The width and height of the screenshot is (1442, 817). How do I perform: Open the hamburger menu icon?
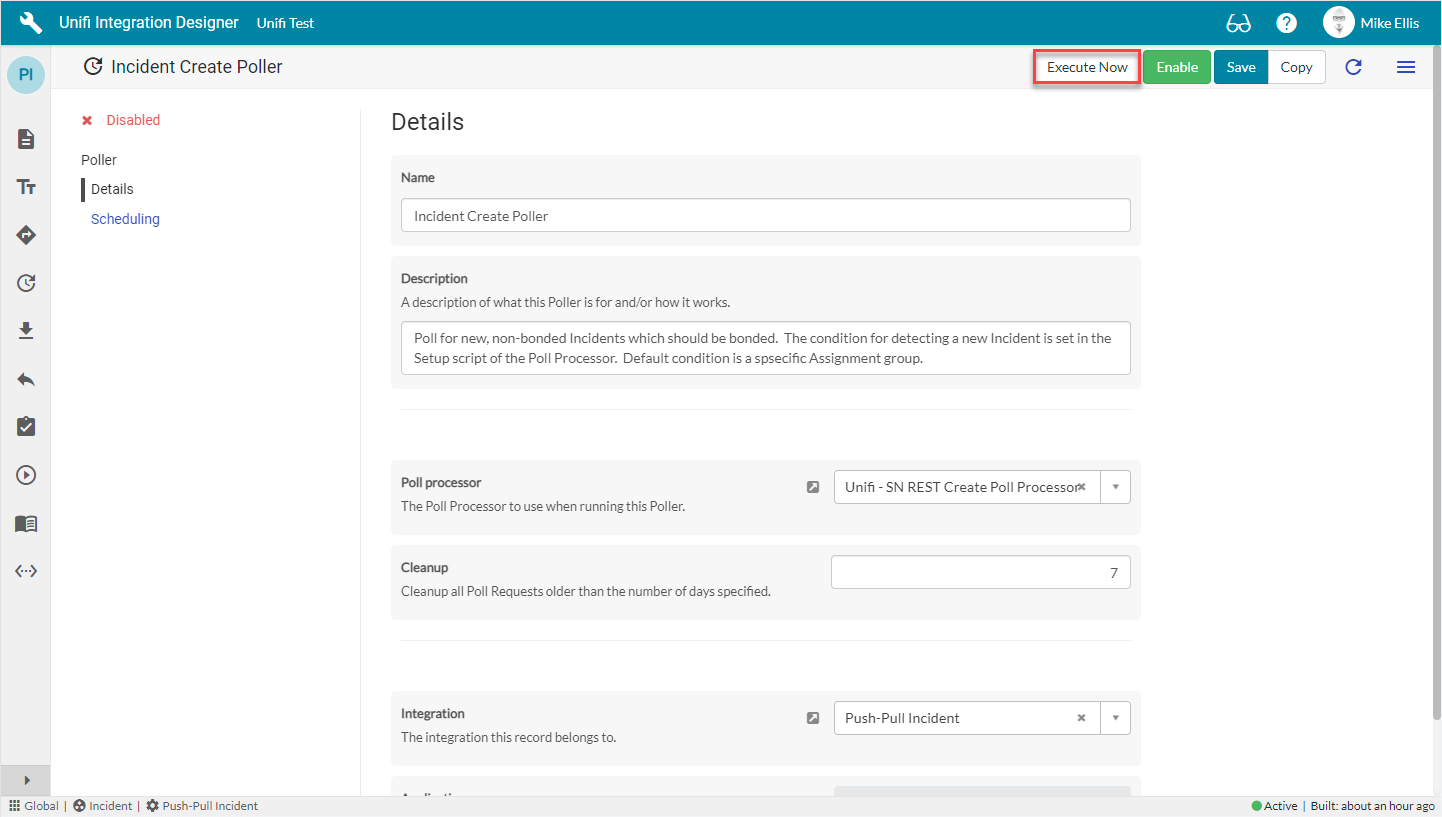(x=1405, y=67)
